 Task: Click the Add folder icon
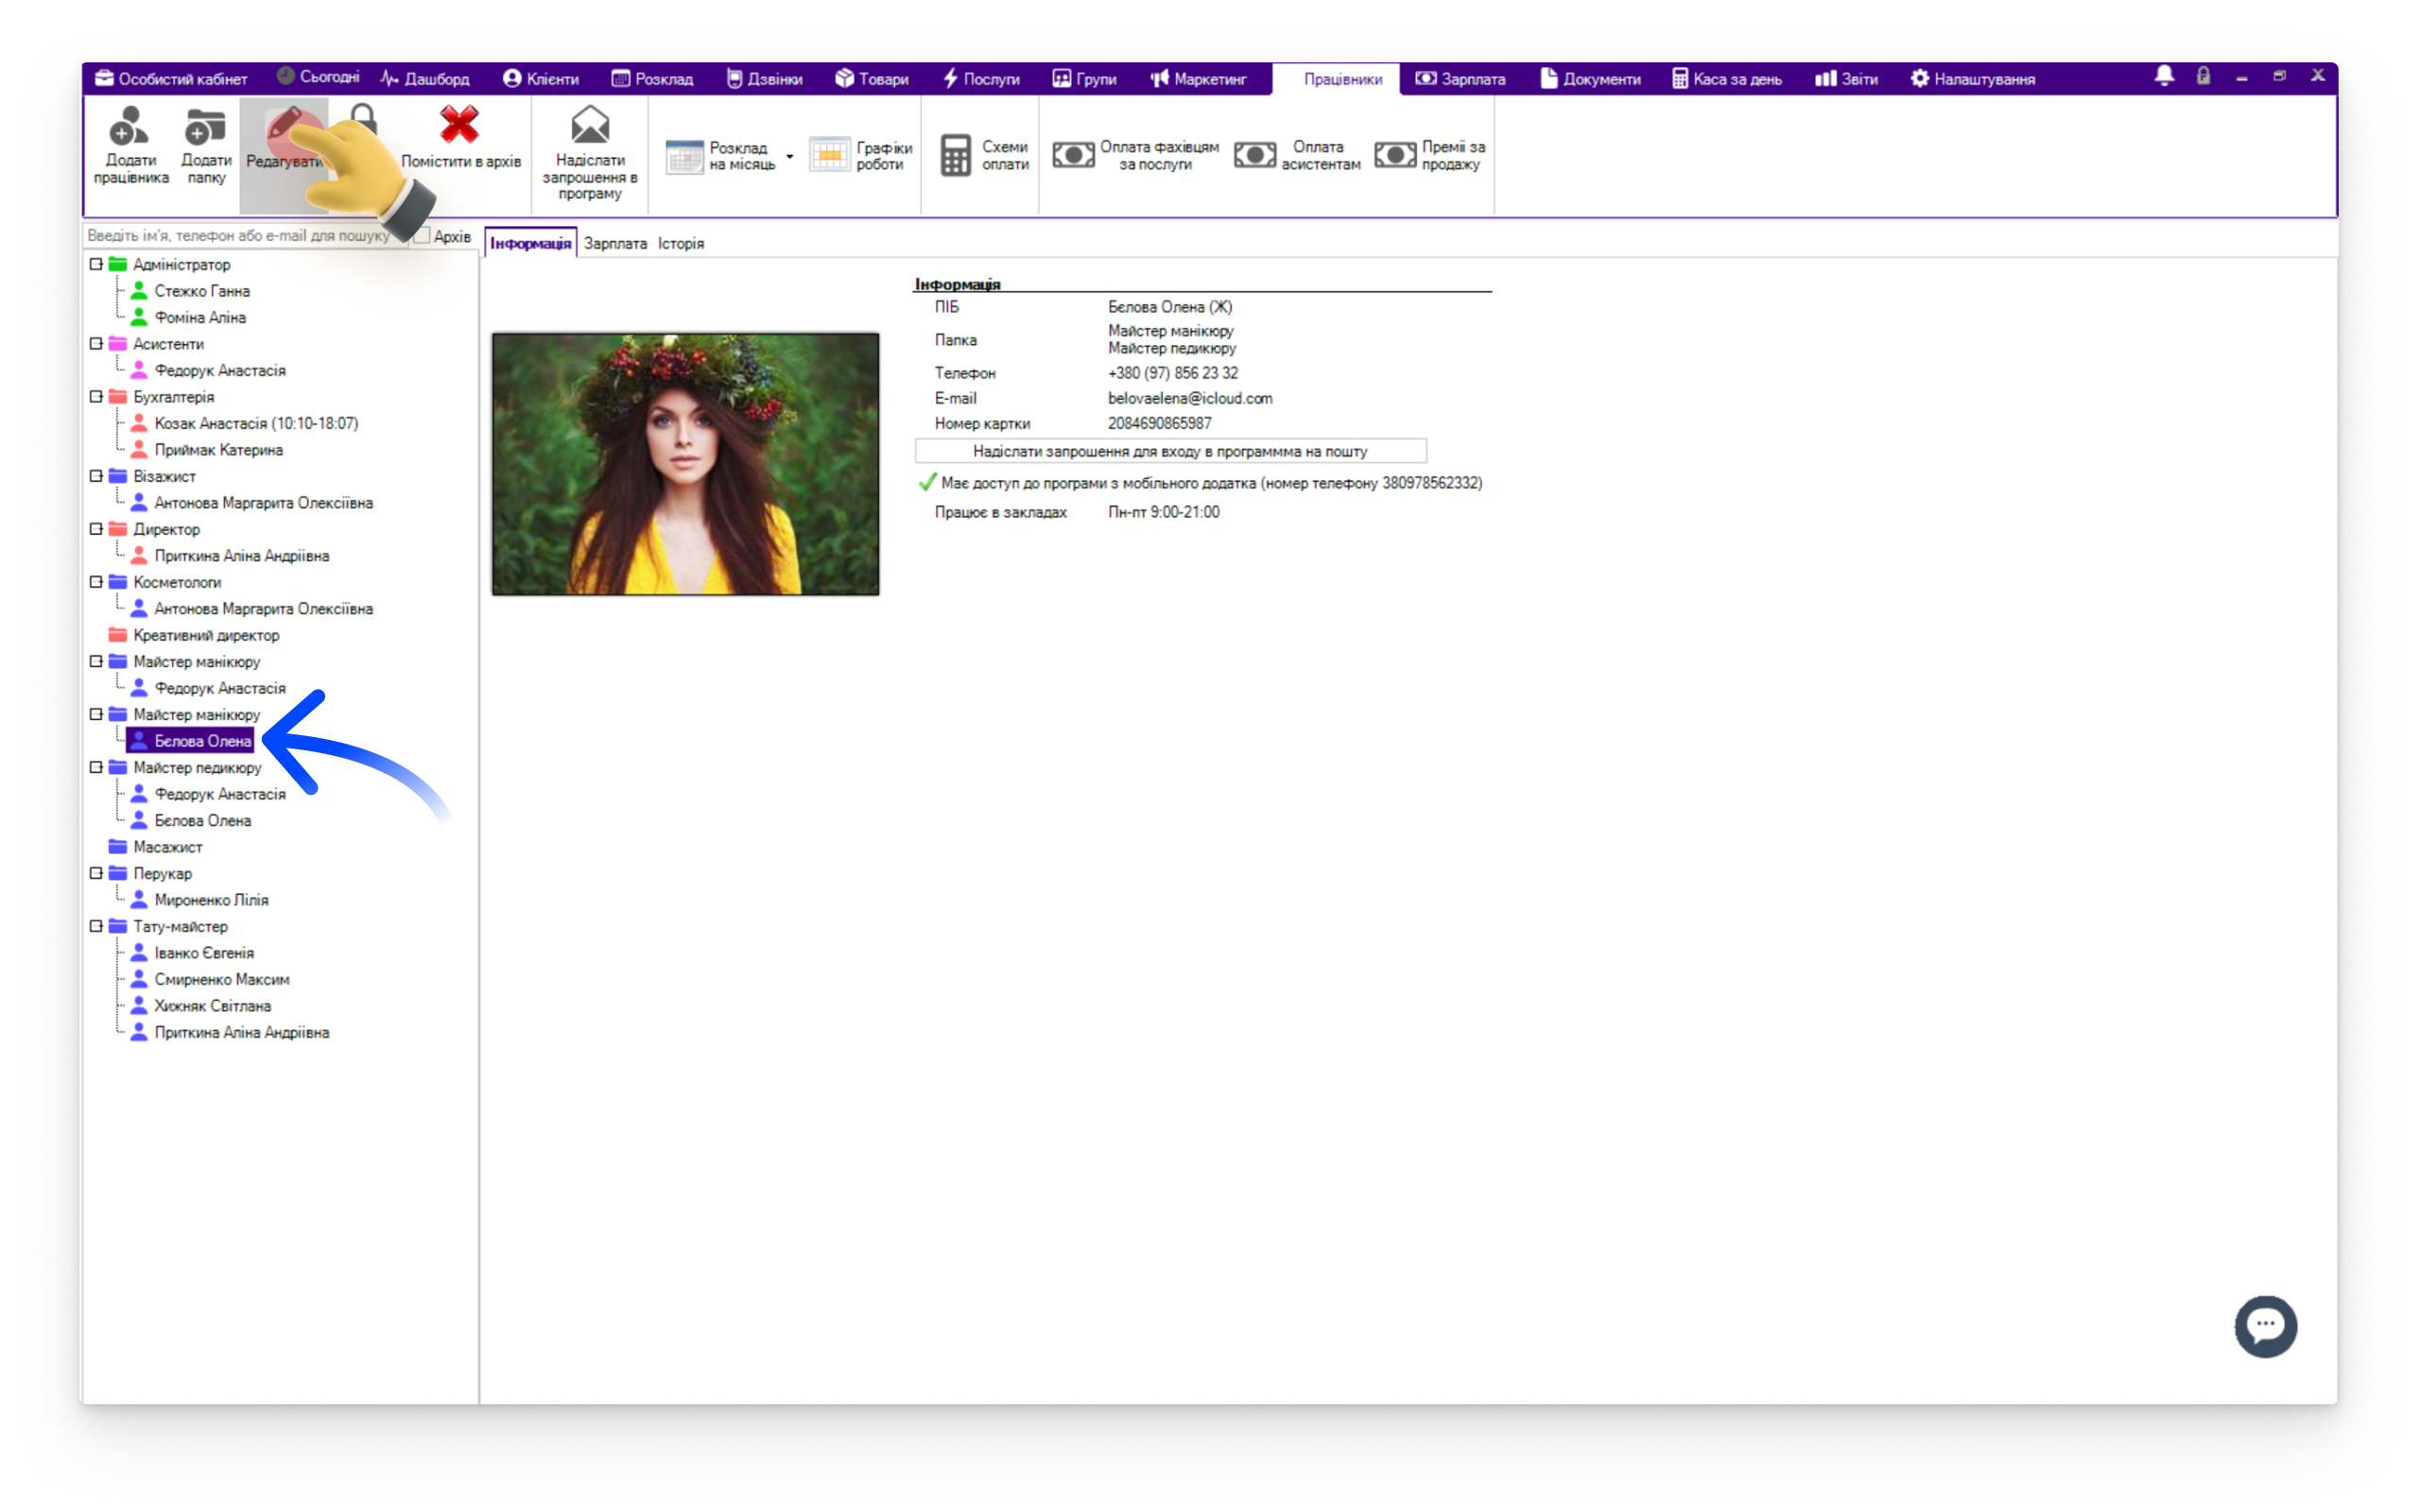pyautogui.click(x=205, y=128)
